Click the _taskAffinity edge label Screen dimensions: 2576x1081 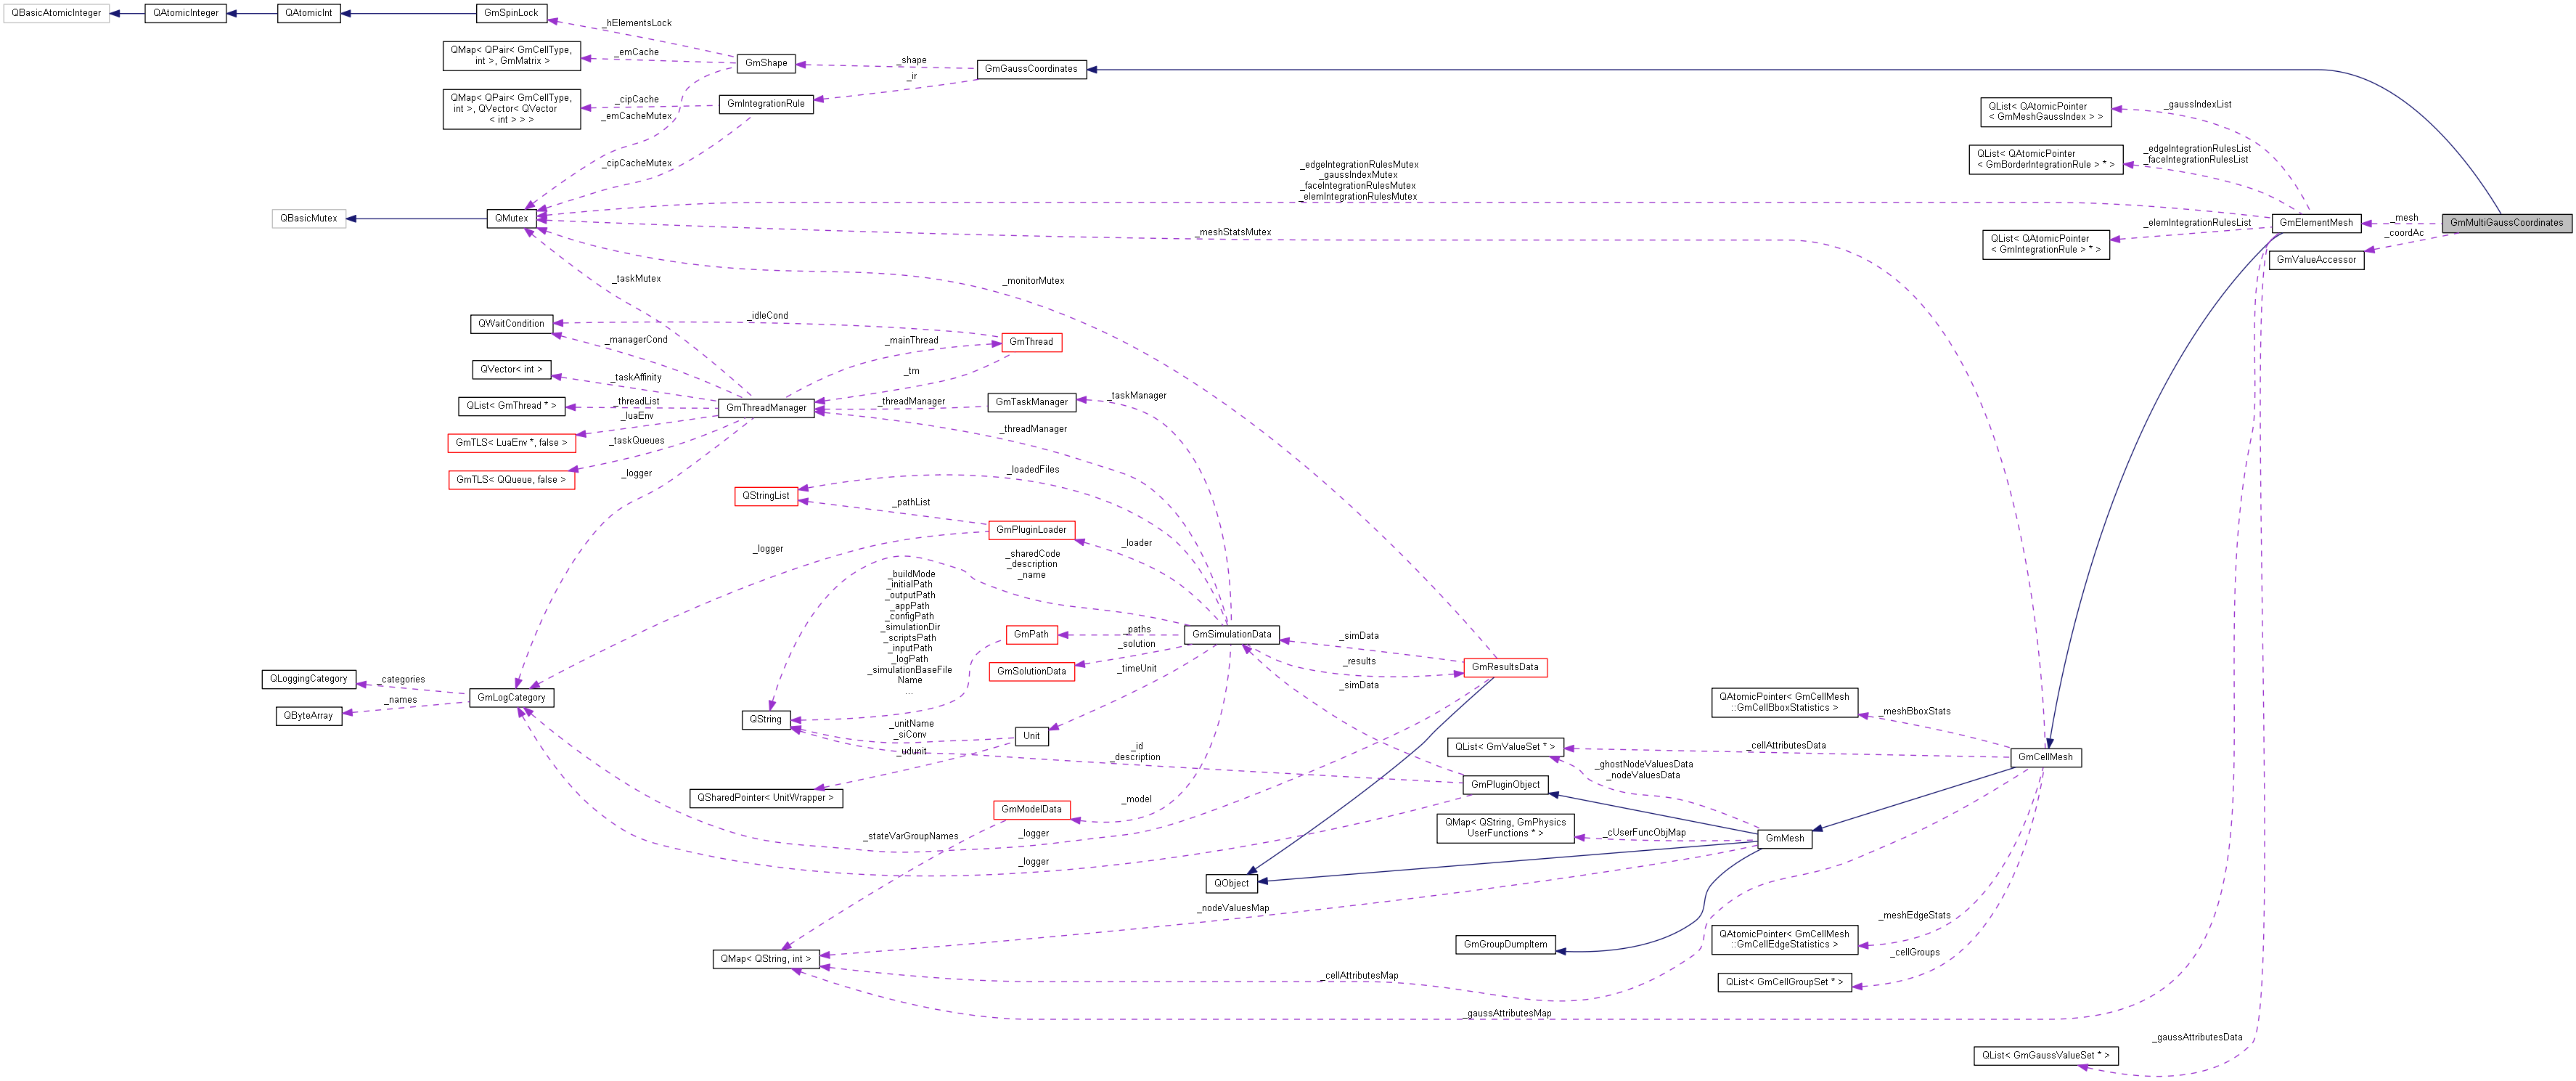636,378
